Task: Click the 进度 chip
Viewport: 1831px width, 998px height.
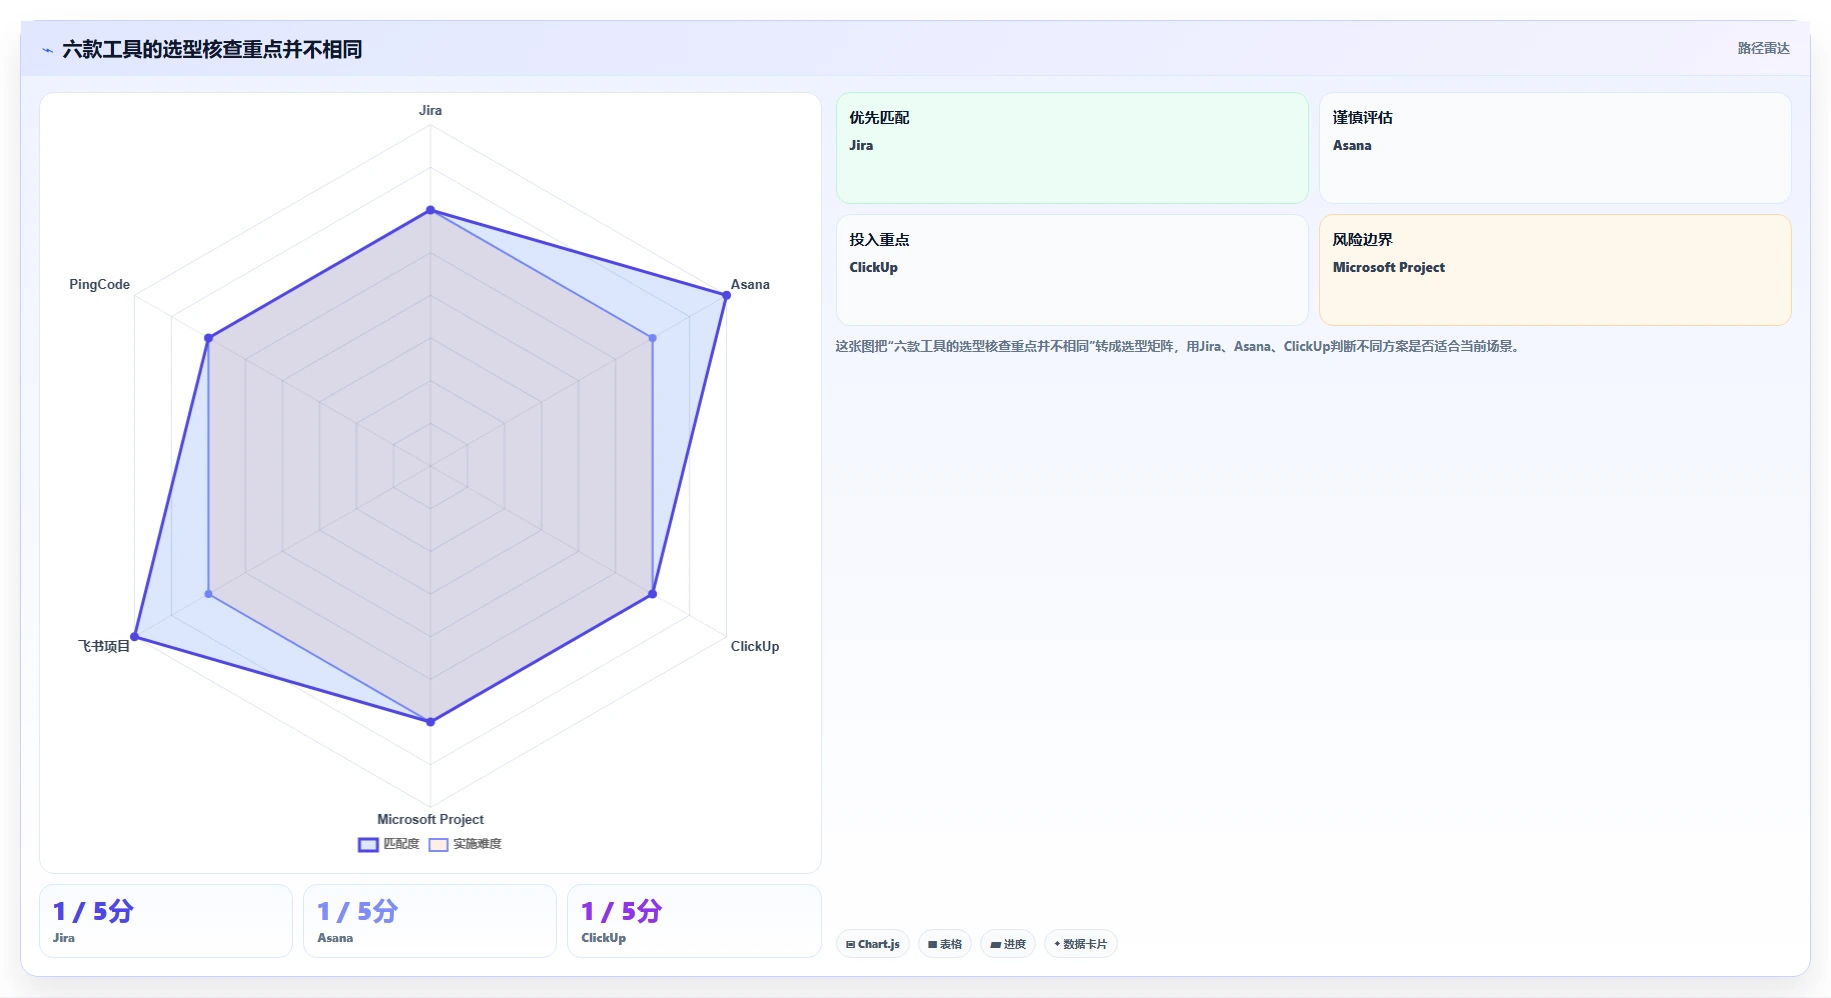Action: (1008, 944)
